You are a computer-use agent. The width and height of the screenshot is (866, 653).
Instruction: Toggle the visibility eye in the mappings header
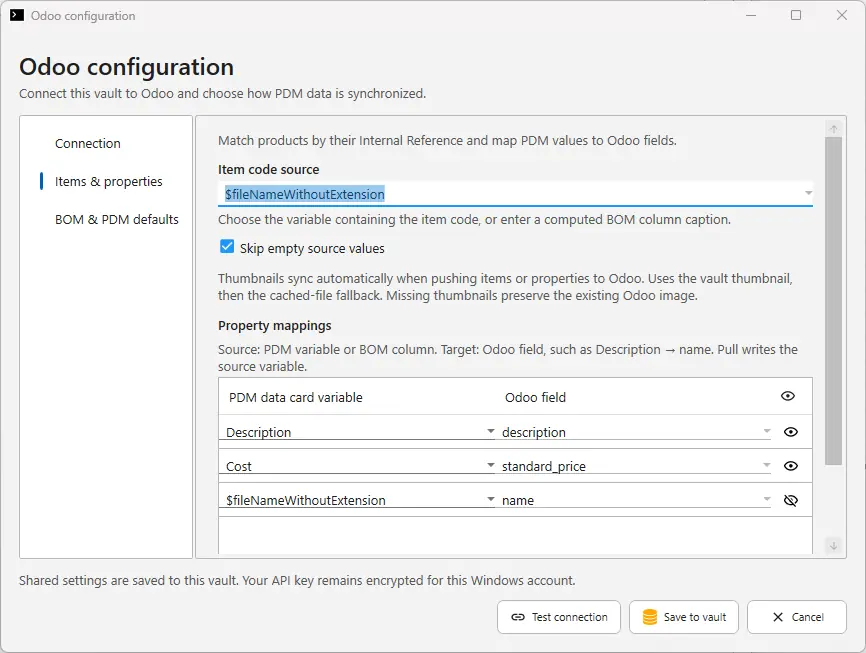(788, 396)
